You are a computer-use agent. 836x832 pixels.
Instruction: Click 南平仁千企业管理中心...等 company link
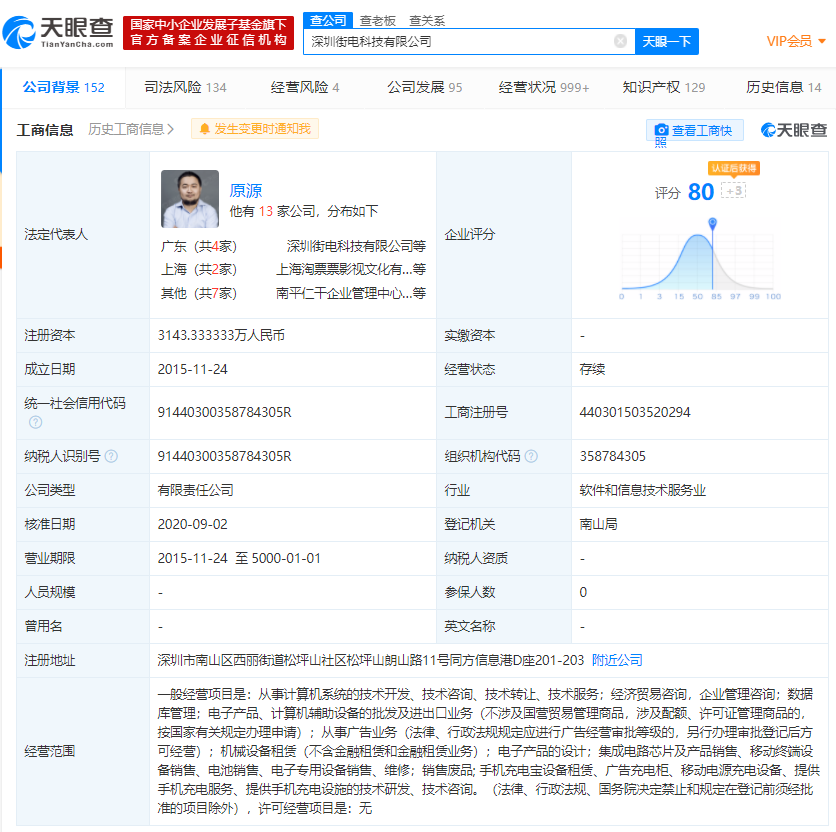click(x=351, y=293)
